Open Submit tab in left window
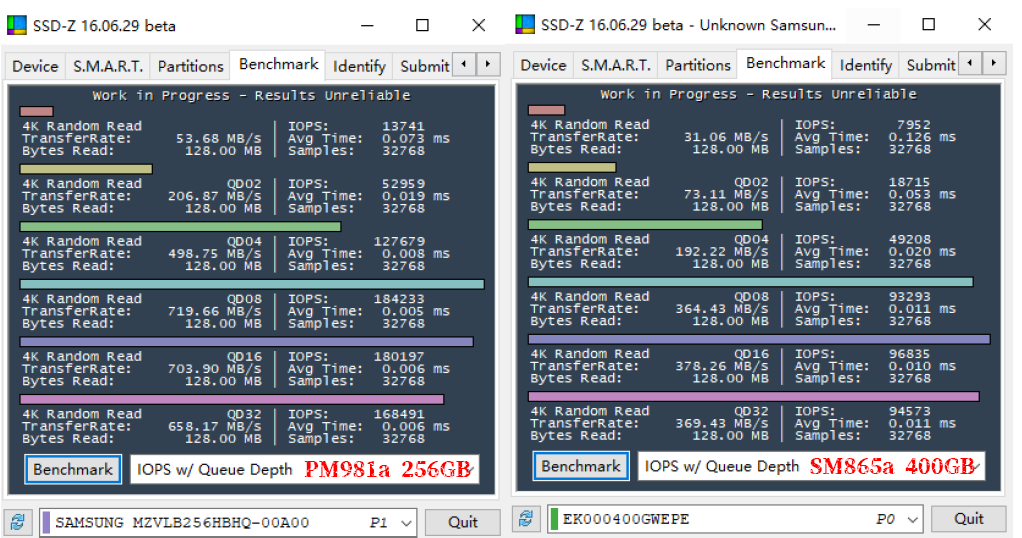1022x538 pixels. 424,67
